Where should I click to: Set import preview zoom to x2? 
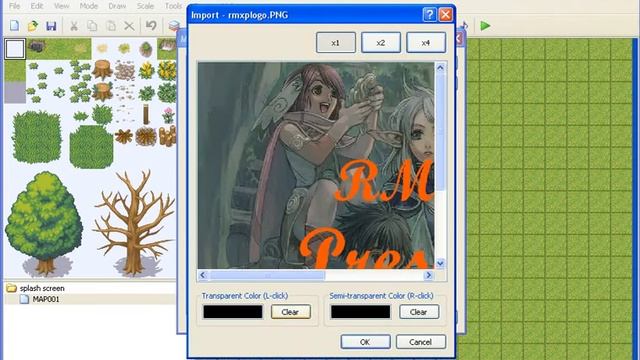(381, 42)
